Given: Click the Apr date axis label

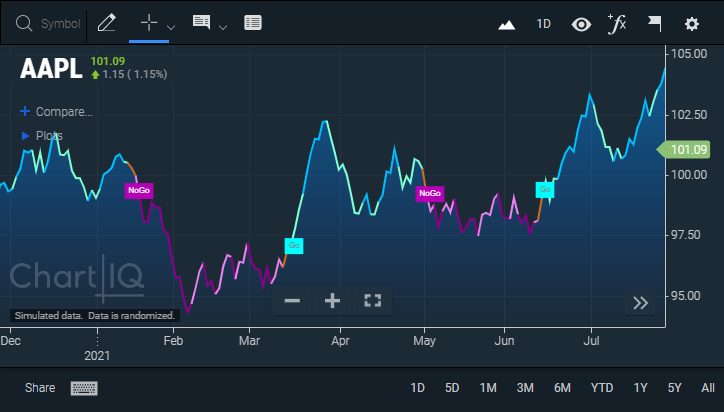Looking at the screenshot, I should [340, 341].
